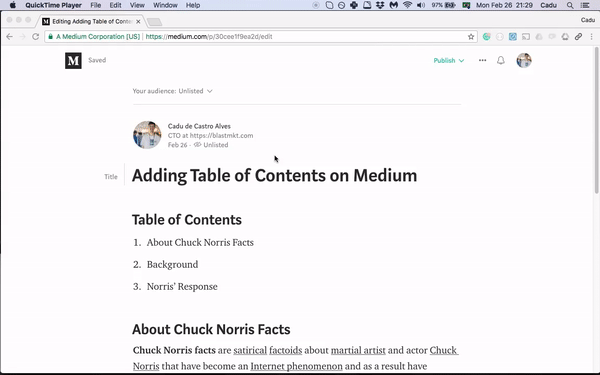Screen dimensions: 600x375
Task: Open the File menu
Action: click(x=96, y=5)
